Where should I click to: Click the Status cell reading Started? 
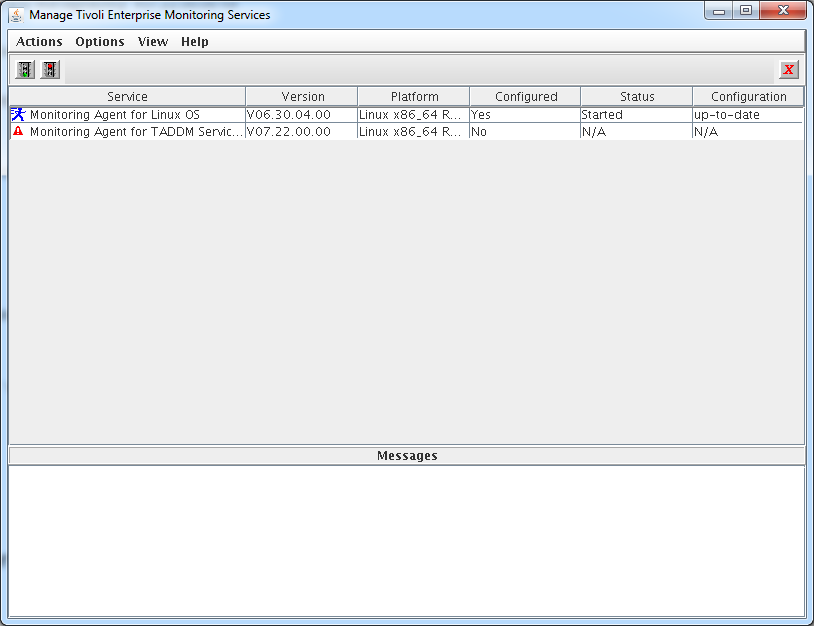(637, 115)
